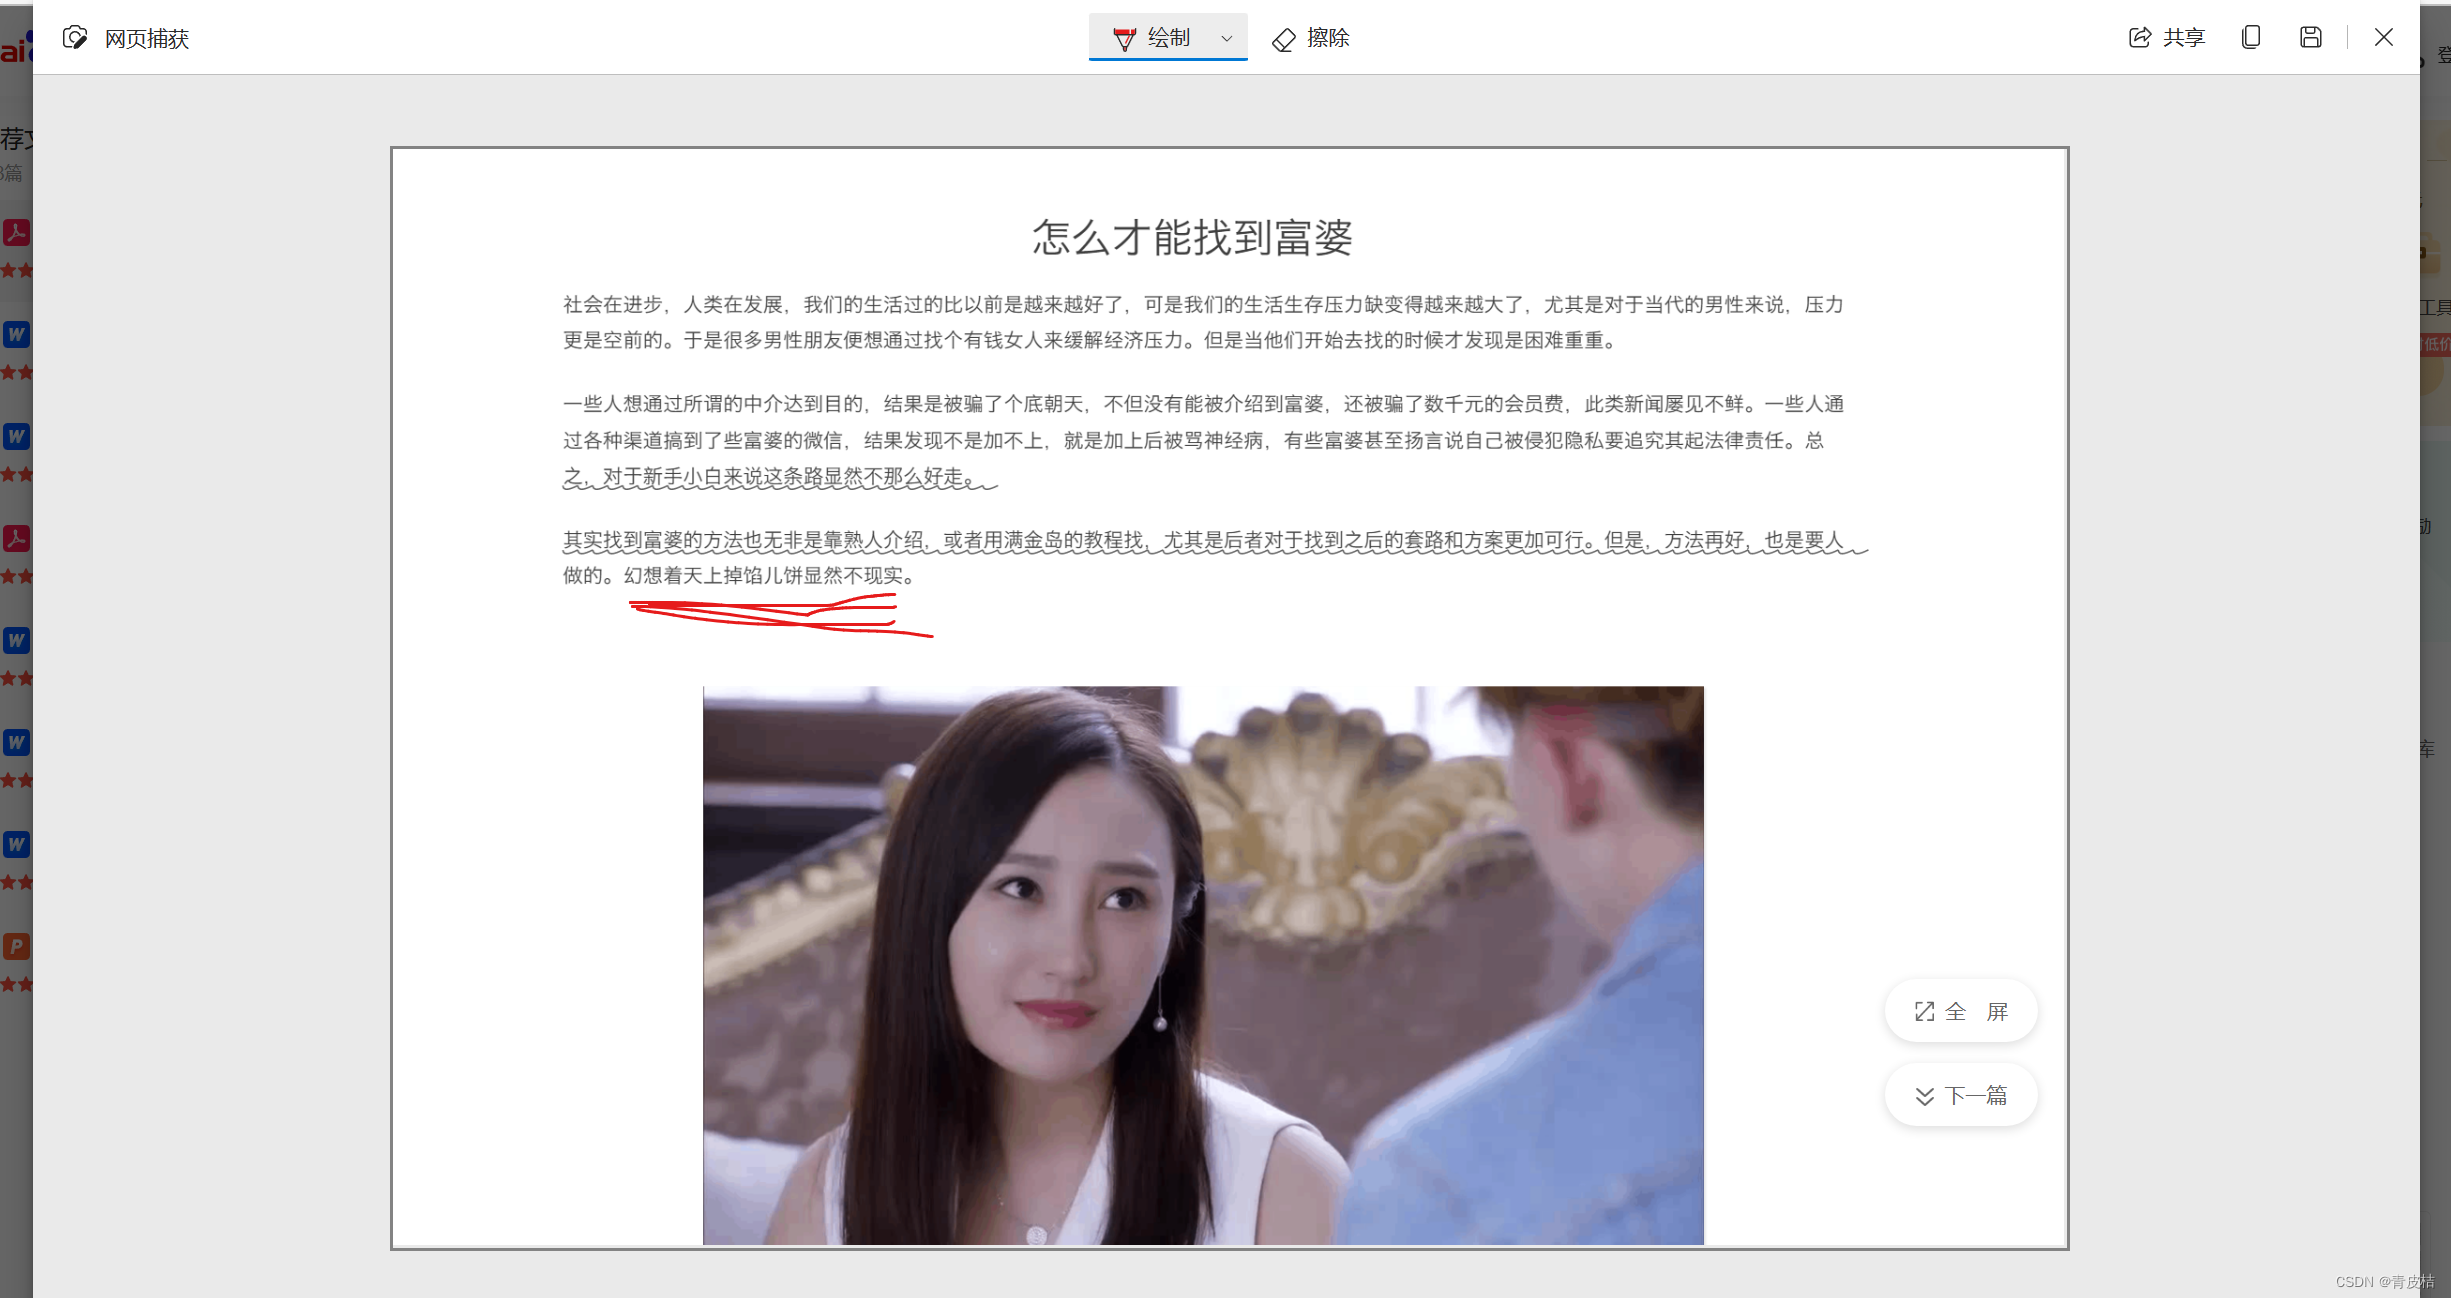2451x1298 pixels.
Task: Expand the Draw color options chevron
Action: 1226,38
